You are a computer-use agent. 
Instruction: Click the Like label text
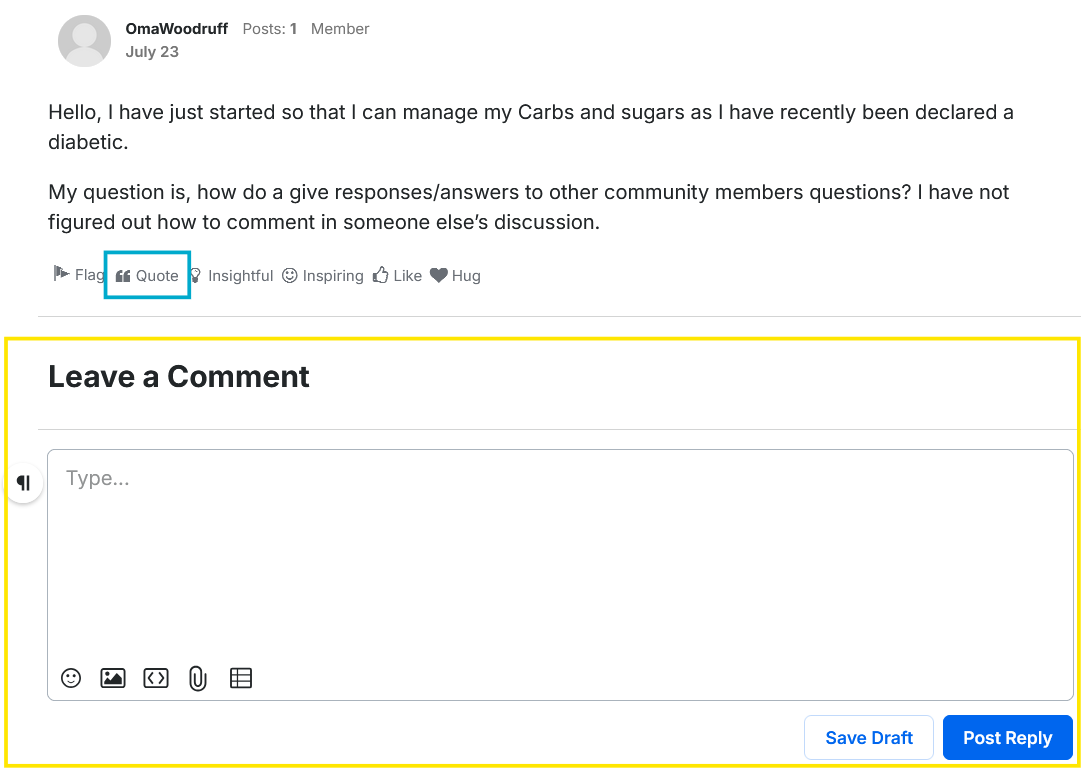pyautogui.click(x=407, y=275)
